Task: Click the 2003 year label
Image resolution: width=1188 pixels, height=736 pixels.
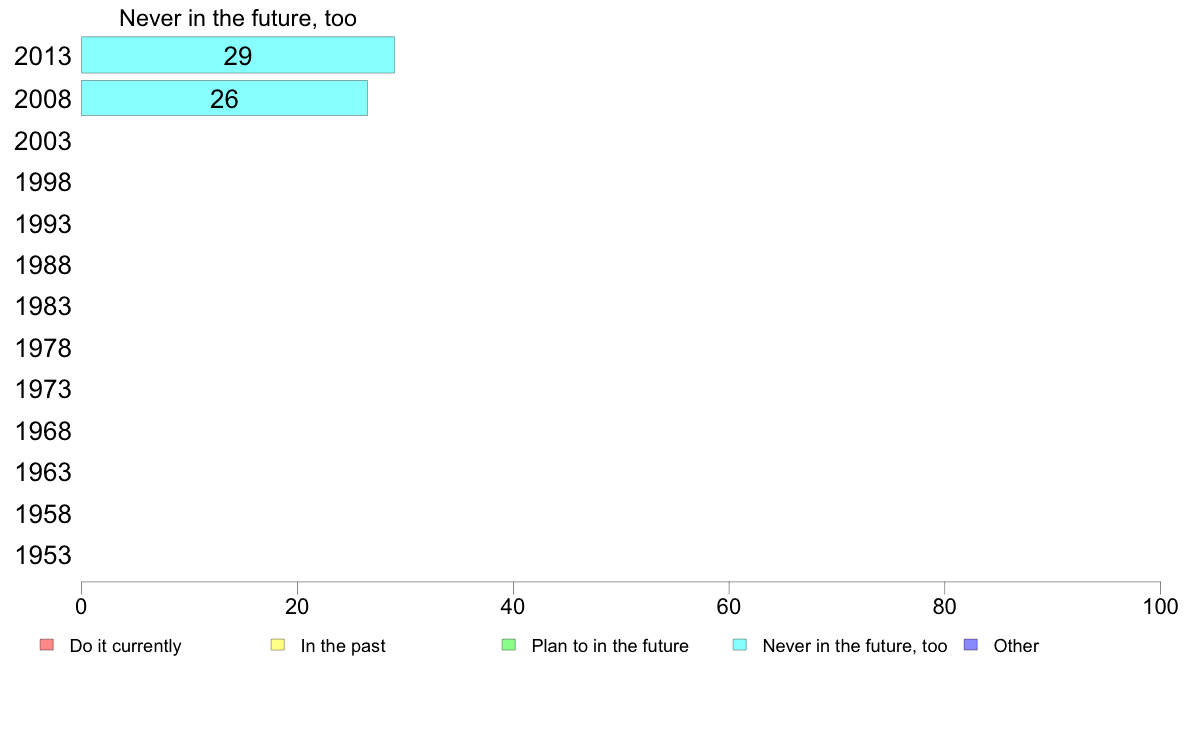Action: [42, 141]
